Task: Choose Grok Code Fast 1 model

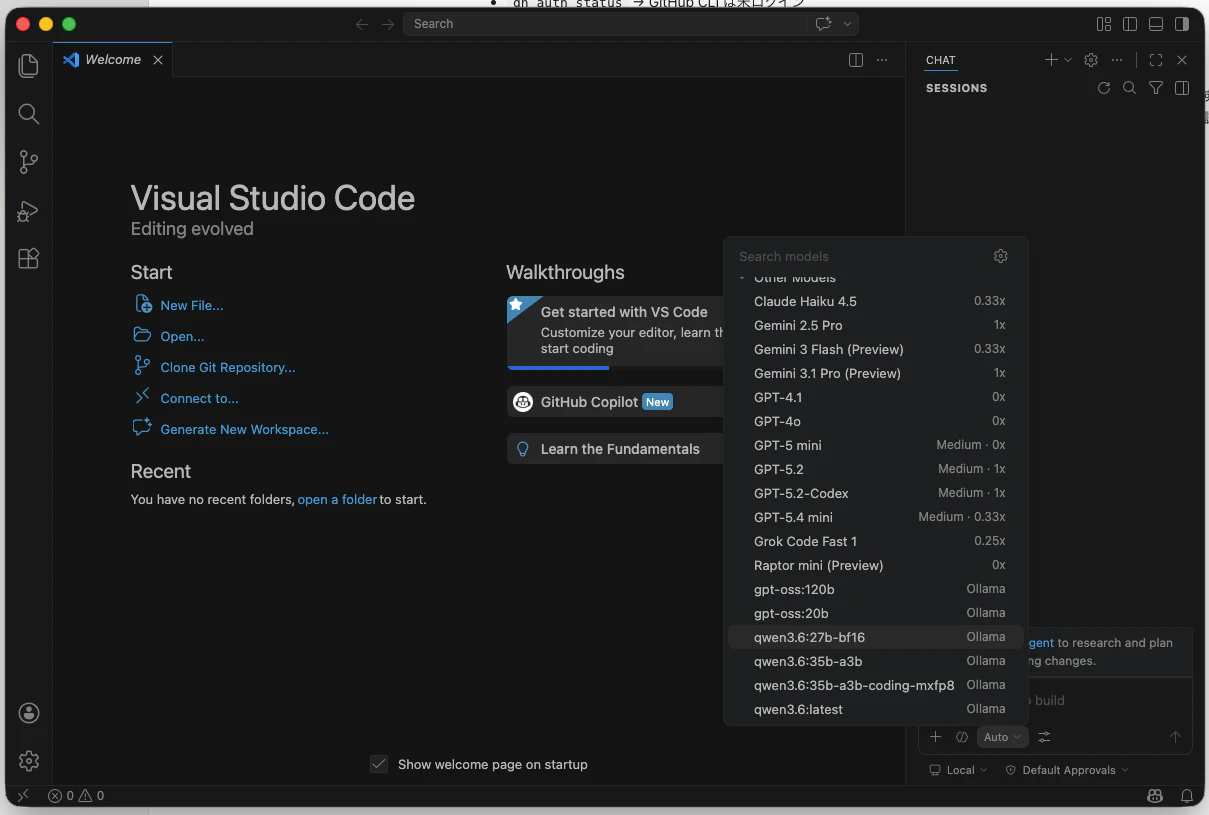Action: click(876, 541)
